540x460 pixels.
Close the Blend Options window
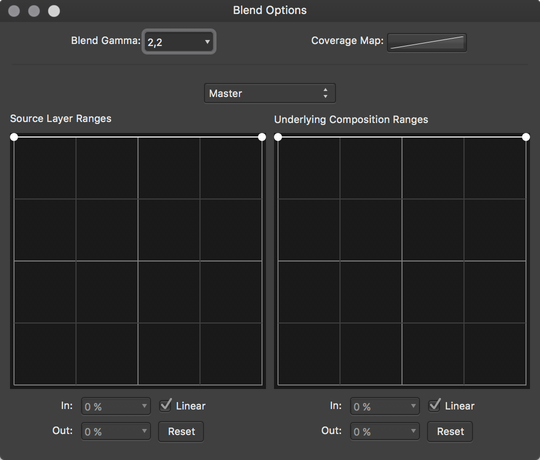coord(14,11)
